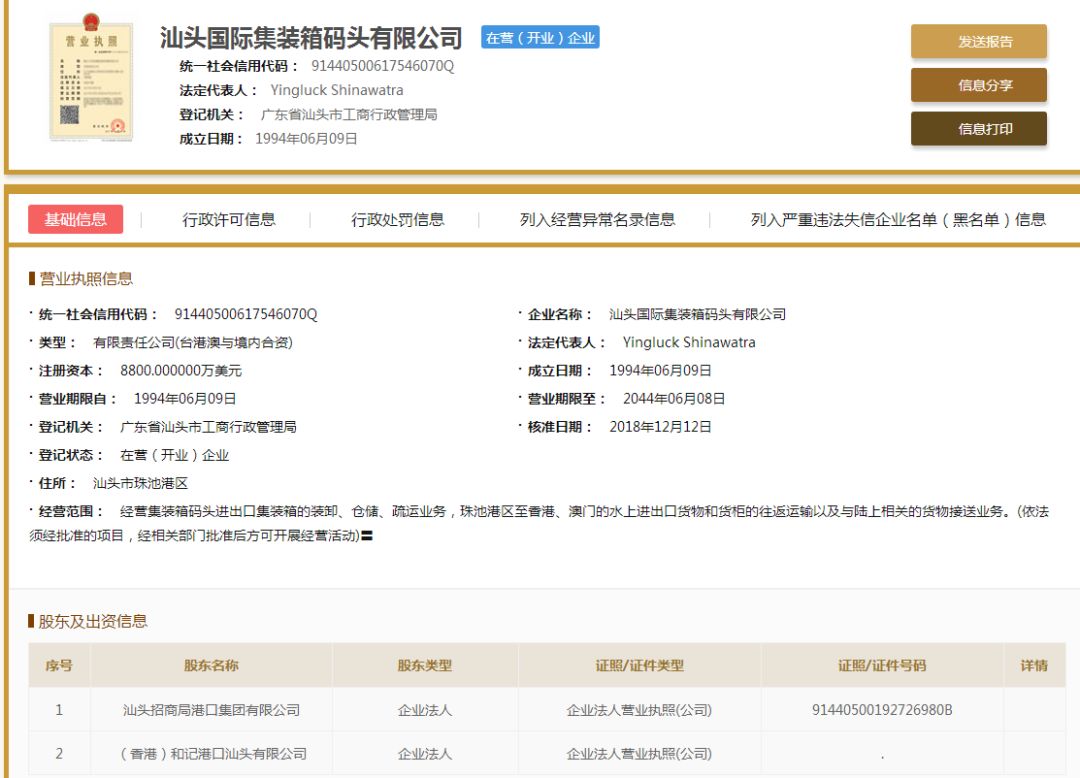The height and width of the screenshot is (778, 1080).
Task: Click the 证照/证件号码 column header
Action: (882, 665)
